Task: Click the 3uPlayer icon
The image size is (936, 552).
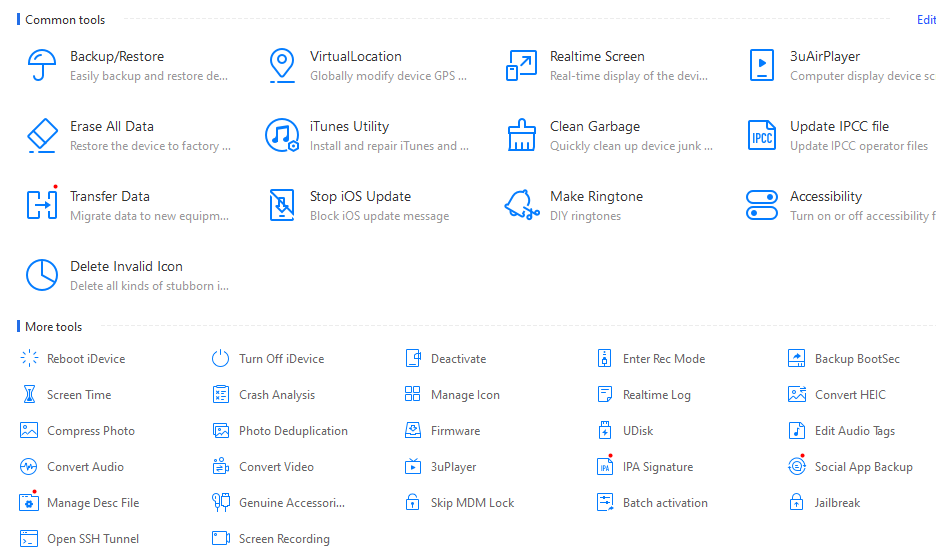Action: click(412, 466)
